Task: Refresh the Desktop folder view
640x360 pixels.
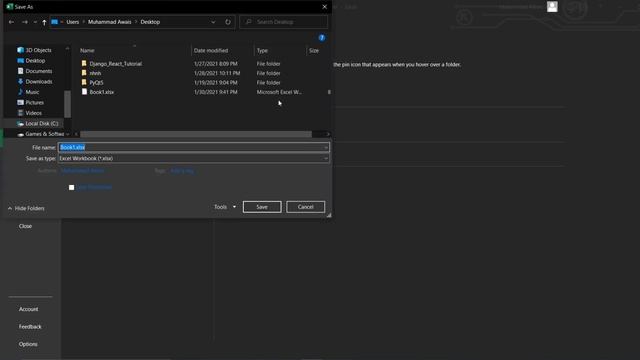Action: pos(228,22)
